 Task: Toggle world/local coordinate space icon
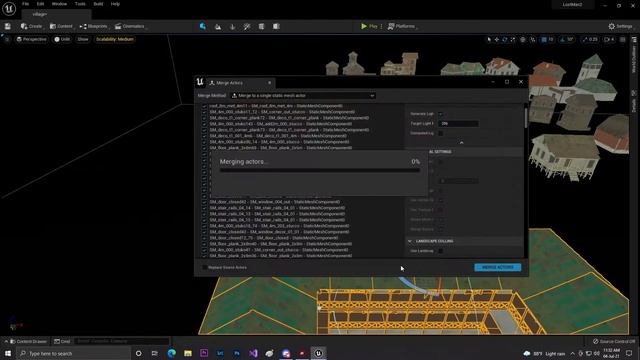pos(523,40)
